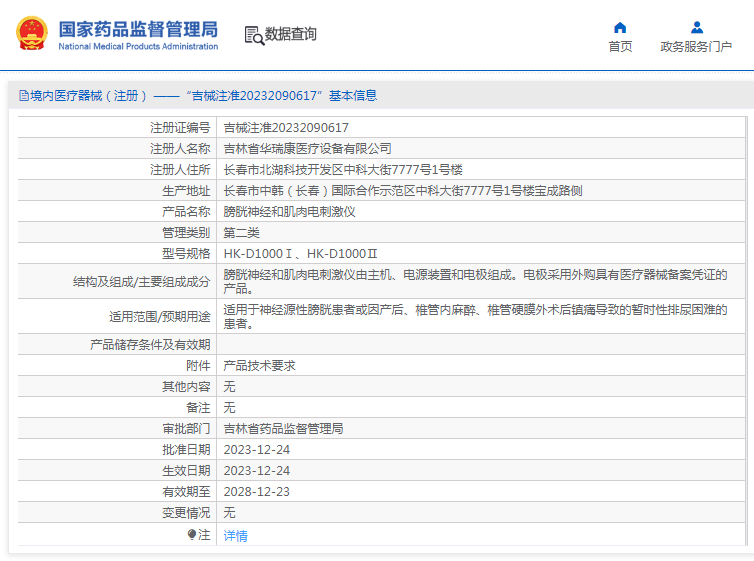Open the 政务服务门户 user icon
This screenshot has height=561, width=754.
697,27
